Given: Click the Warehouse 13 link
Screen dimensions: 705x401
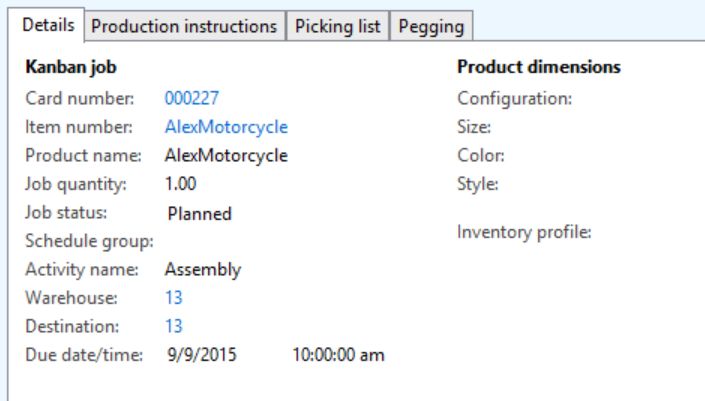Looking at the screenshot, I should click(174, 298).
